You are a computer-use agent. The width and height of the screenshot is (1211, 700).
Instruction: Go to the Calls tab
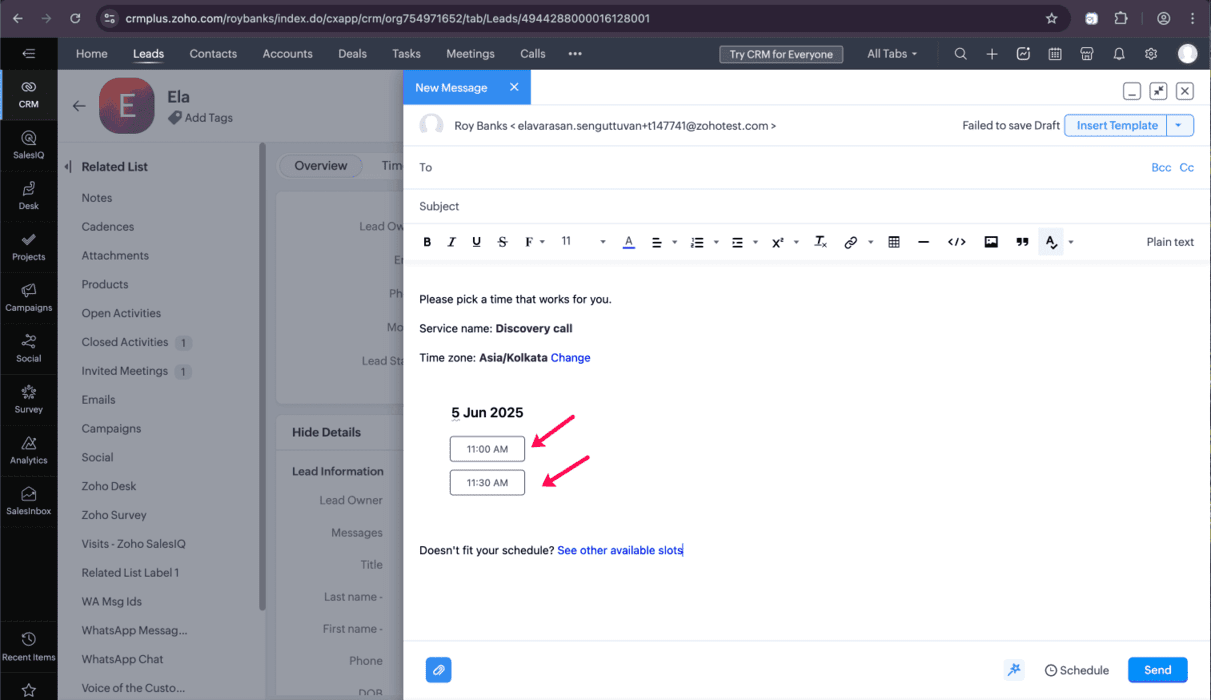coord(533,54)
